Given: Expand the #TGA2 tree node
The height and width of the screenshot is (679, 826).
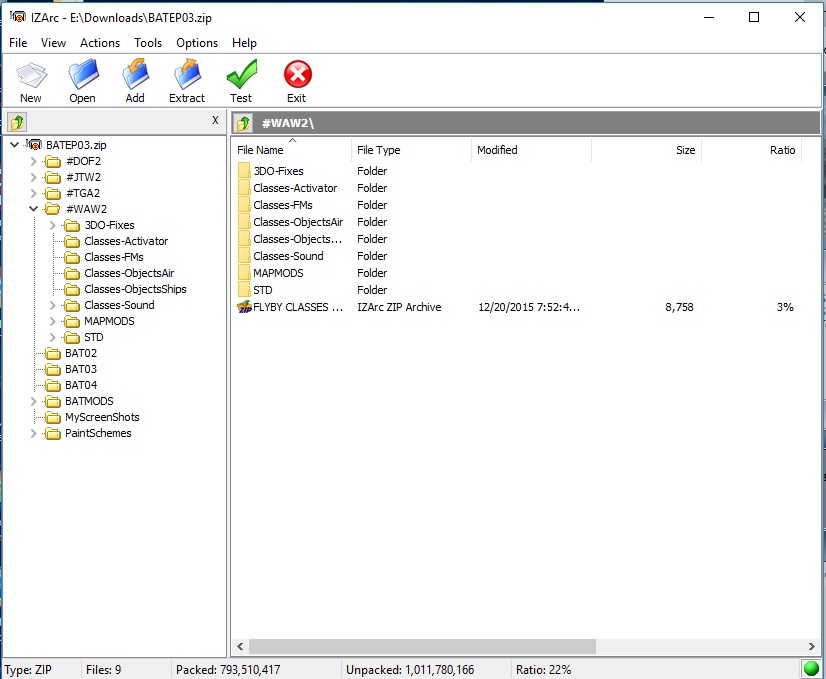Looking at the screenshot, I should point(34,193).
